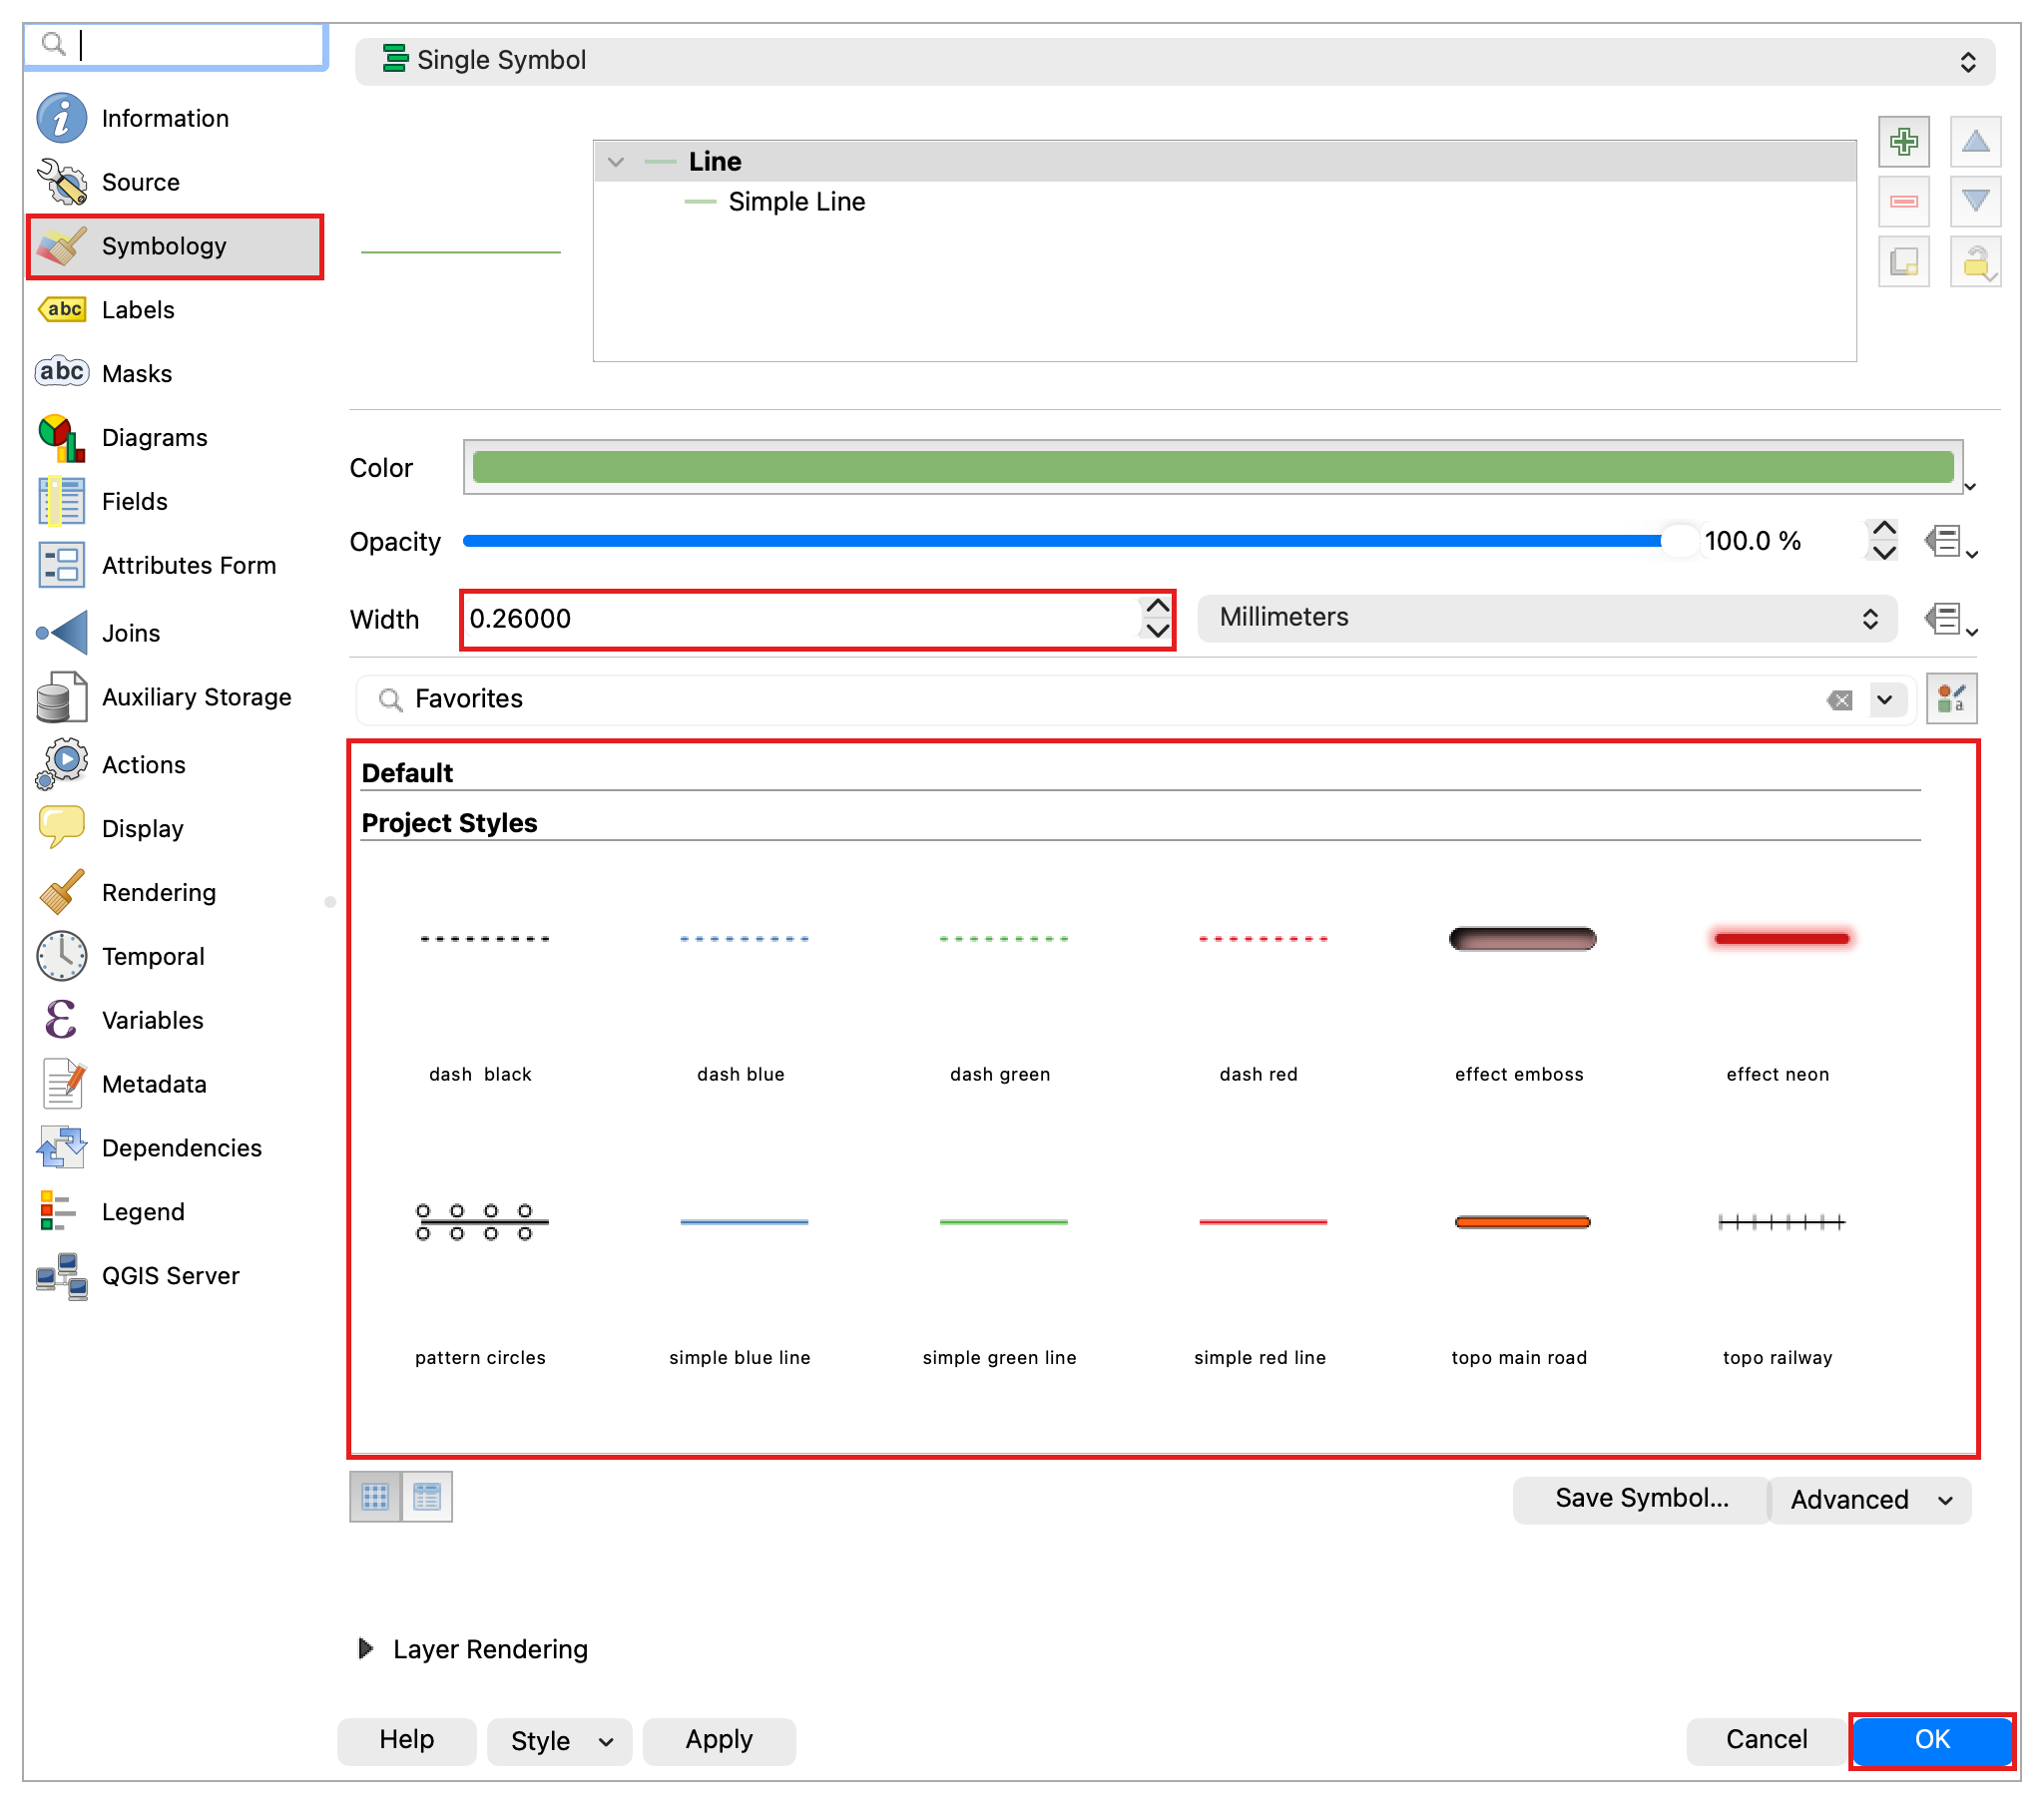This screenshot has width=2044, height=1804.
Task: Duplicate the current symbol layer icon
Action: (1903, 262)
